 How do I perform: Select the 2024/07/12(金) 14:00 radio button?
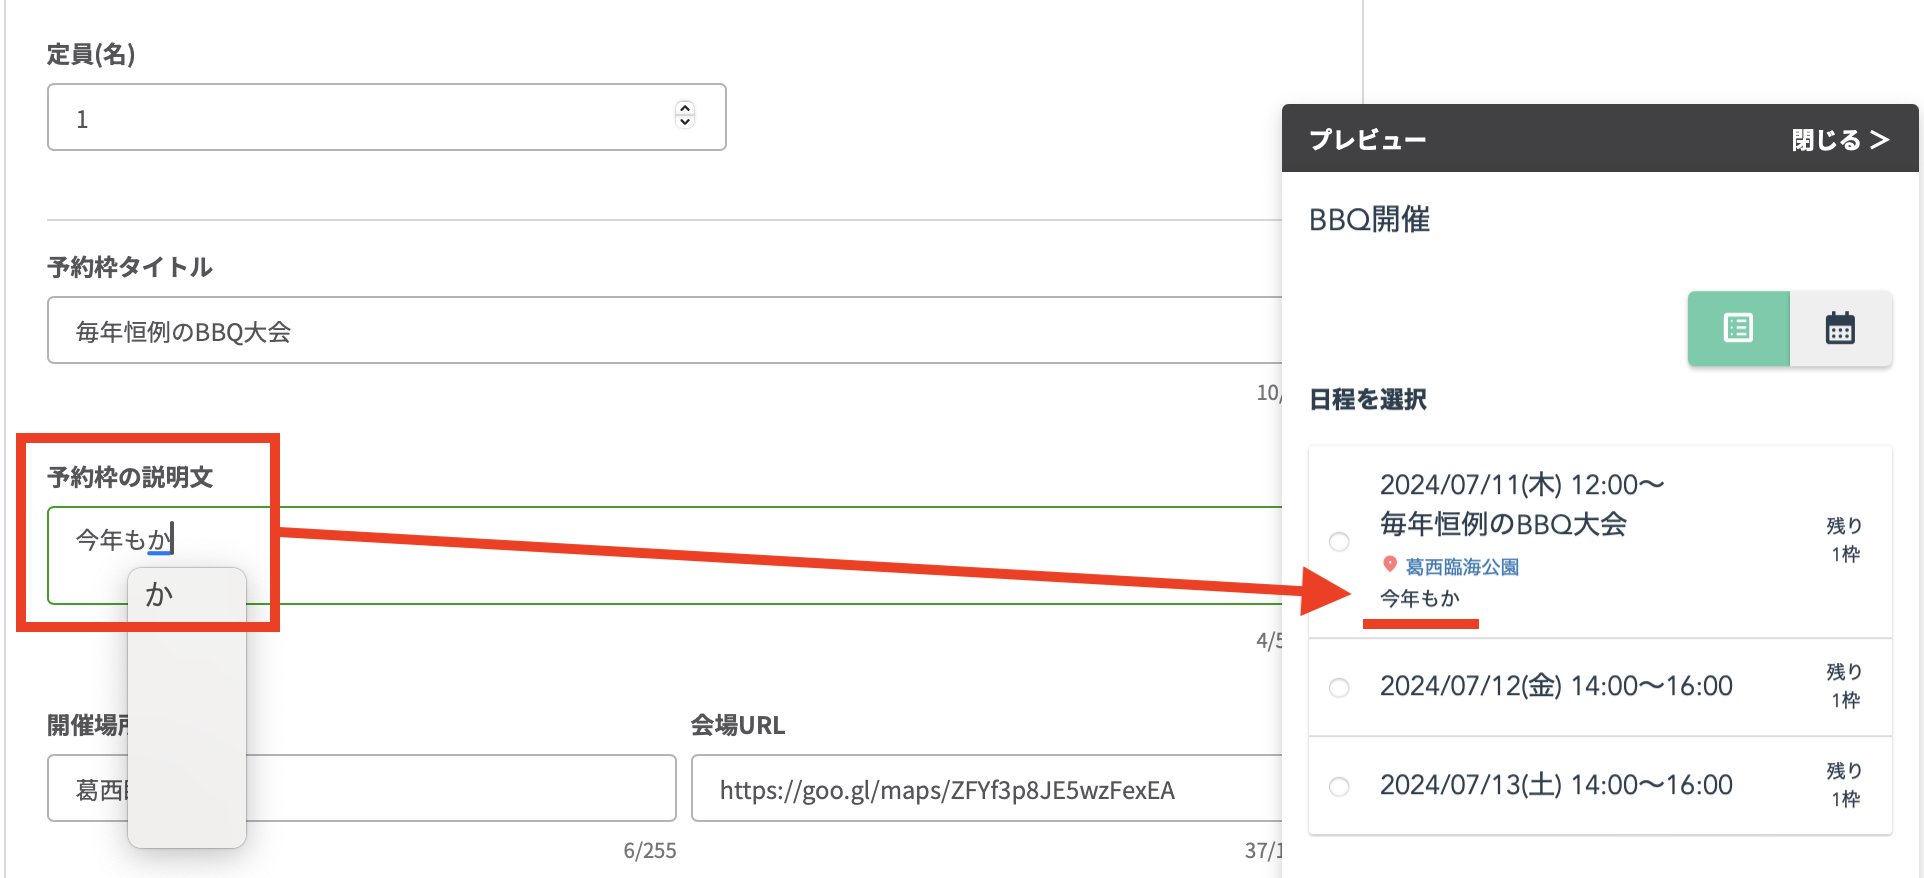(1339, 687)
